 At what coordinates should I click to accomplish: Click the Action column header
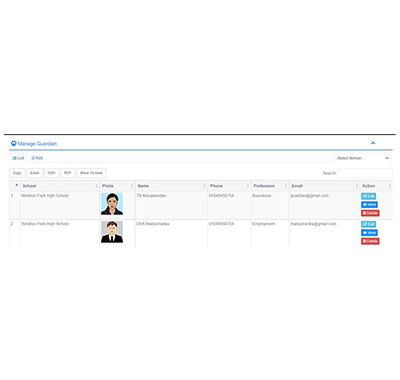376,186
